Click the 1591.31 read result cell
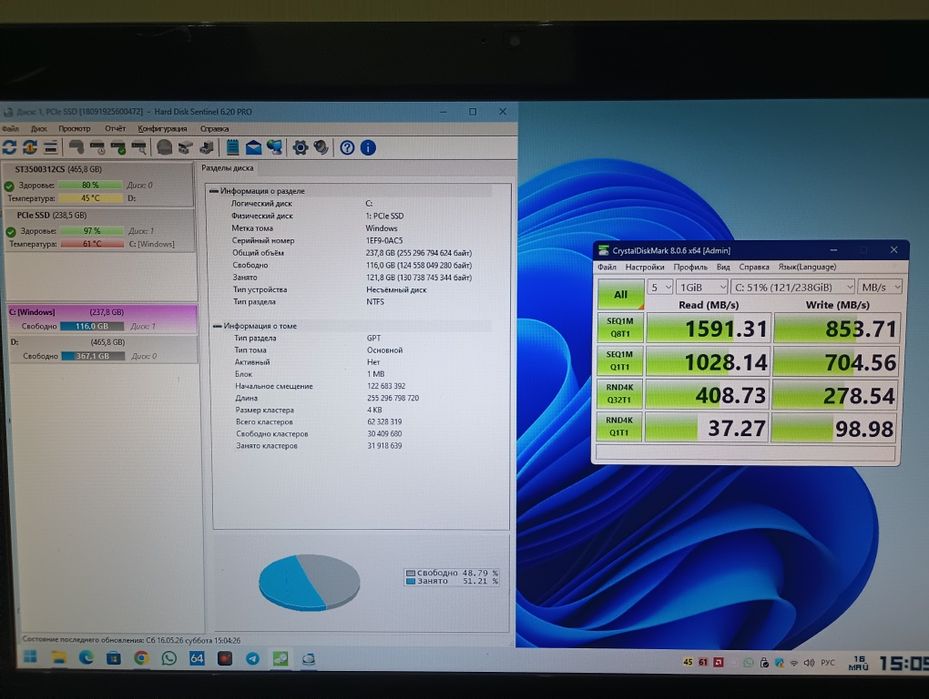929x699 pixels. tap(709, 328)
